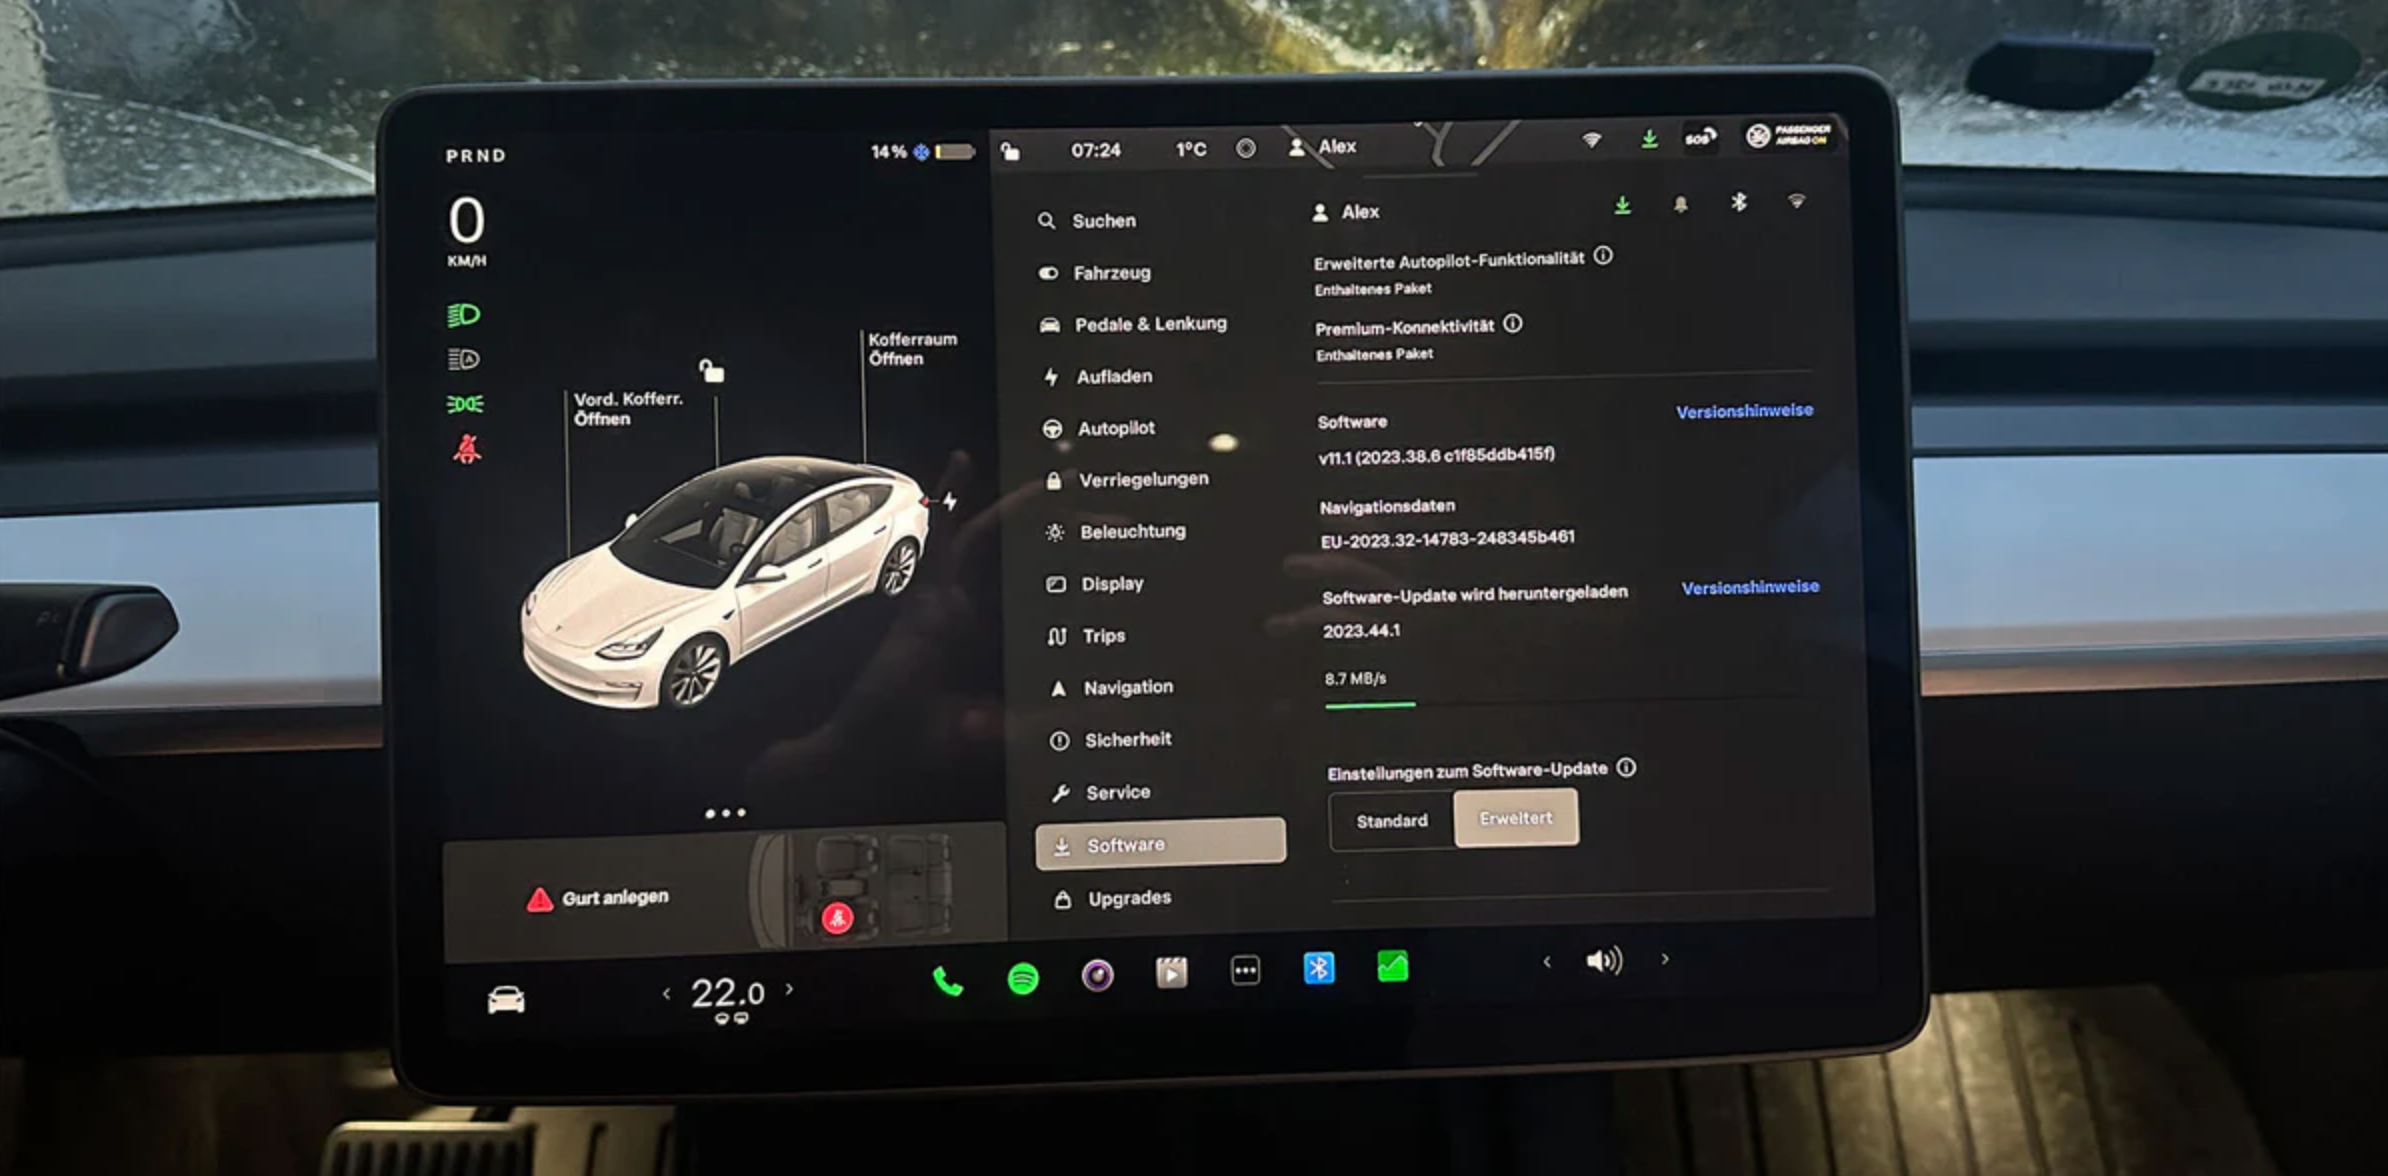The image size is (2388, 1176).
Task: Open the Alex profile in the top bar
Action: [x=1323, y=147]
